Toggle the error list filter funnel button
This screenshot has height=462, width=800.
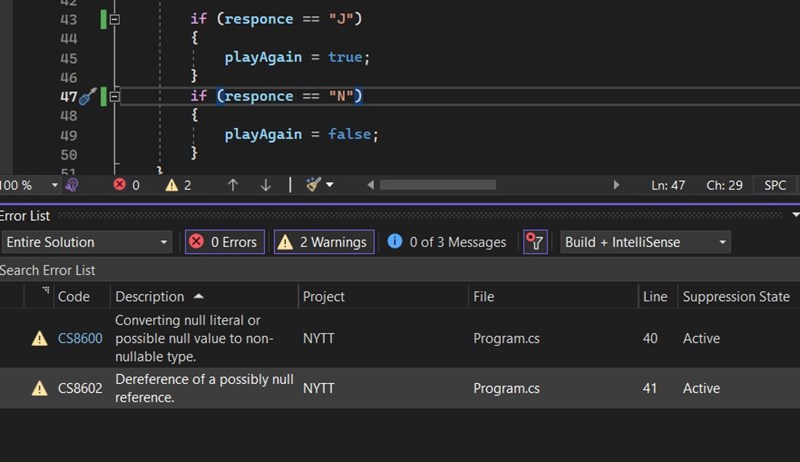tap(536, 242)
